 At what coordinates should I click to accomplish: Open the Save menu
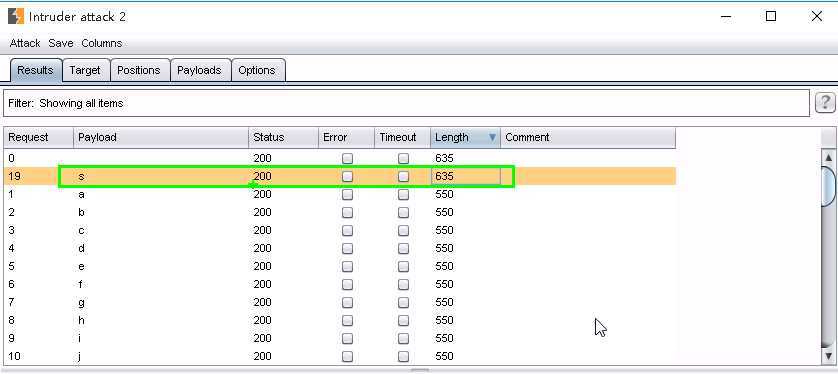coord(60,43)
